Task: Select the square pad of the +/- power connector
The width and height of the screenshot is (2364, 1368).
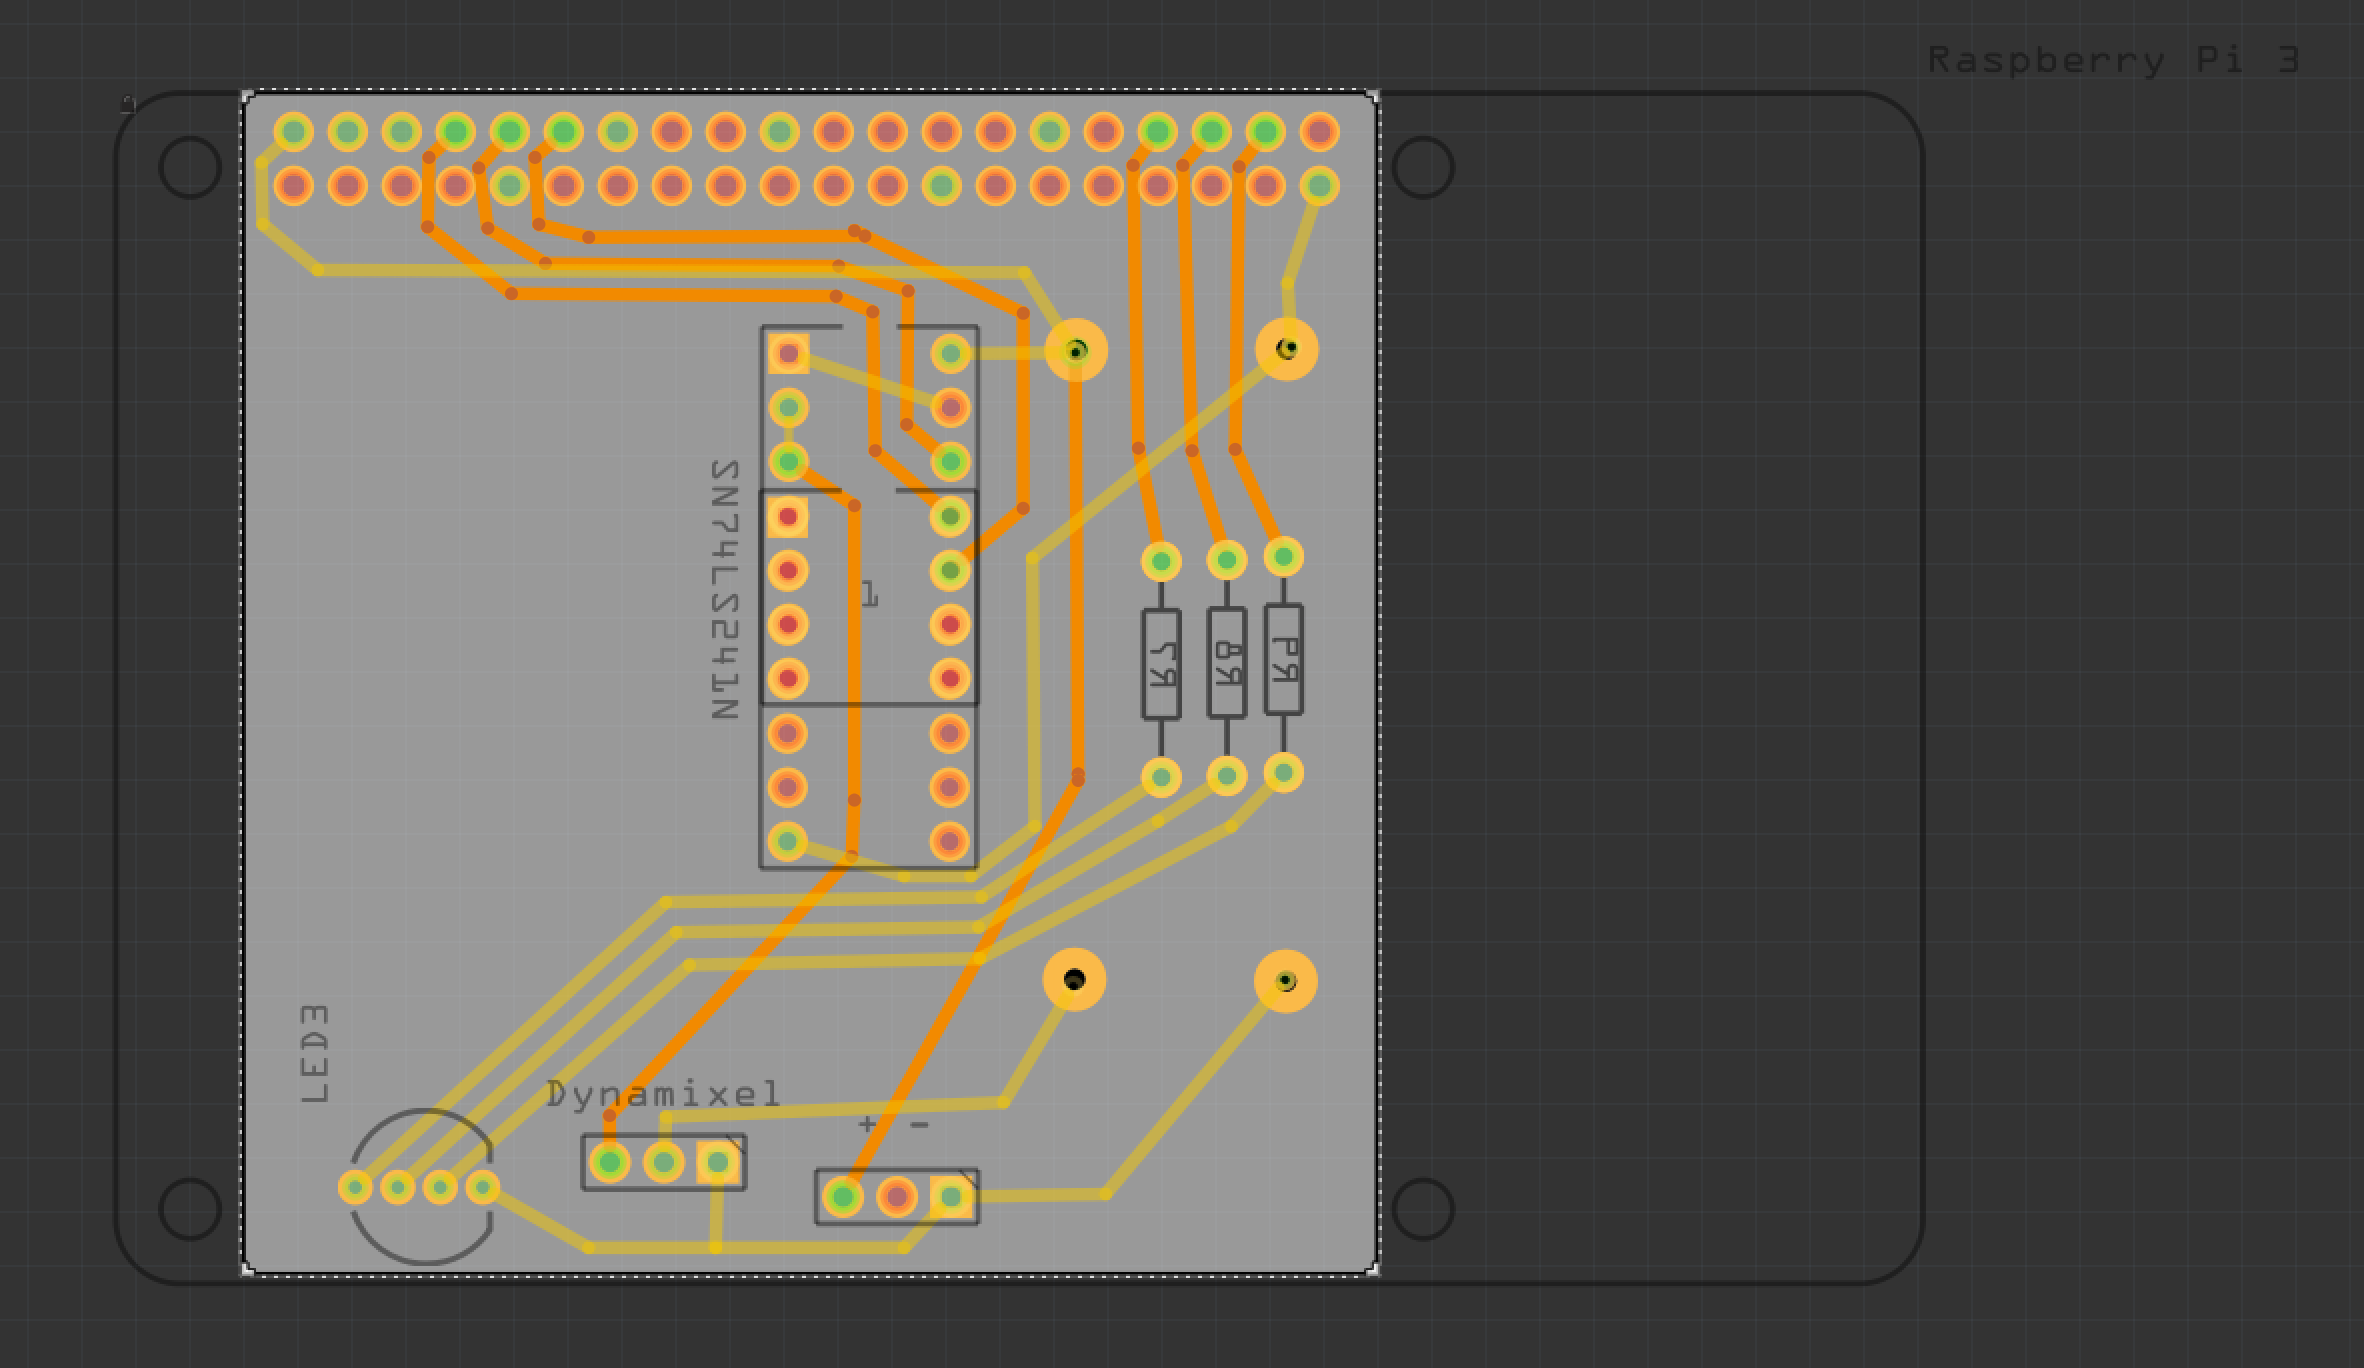Action: click(951, 1196)
